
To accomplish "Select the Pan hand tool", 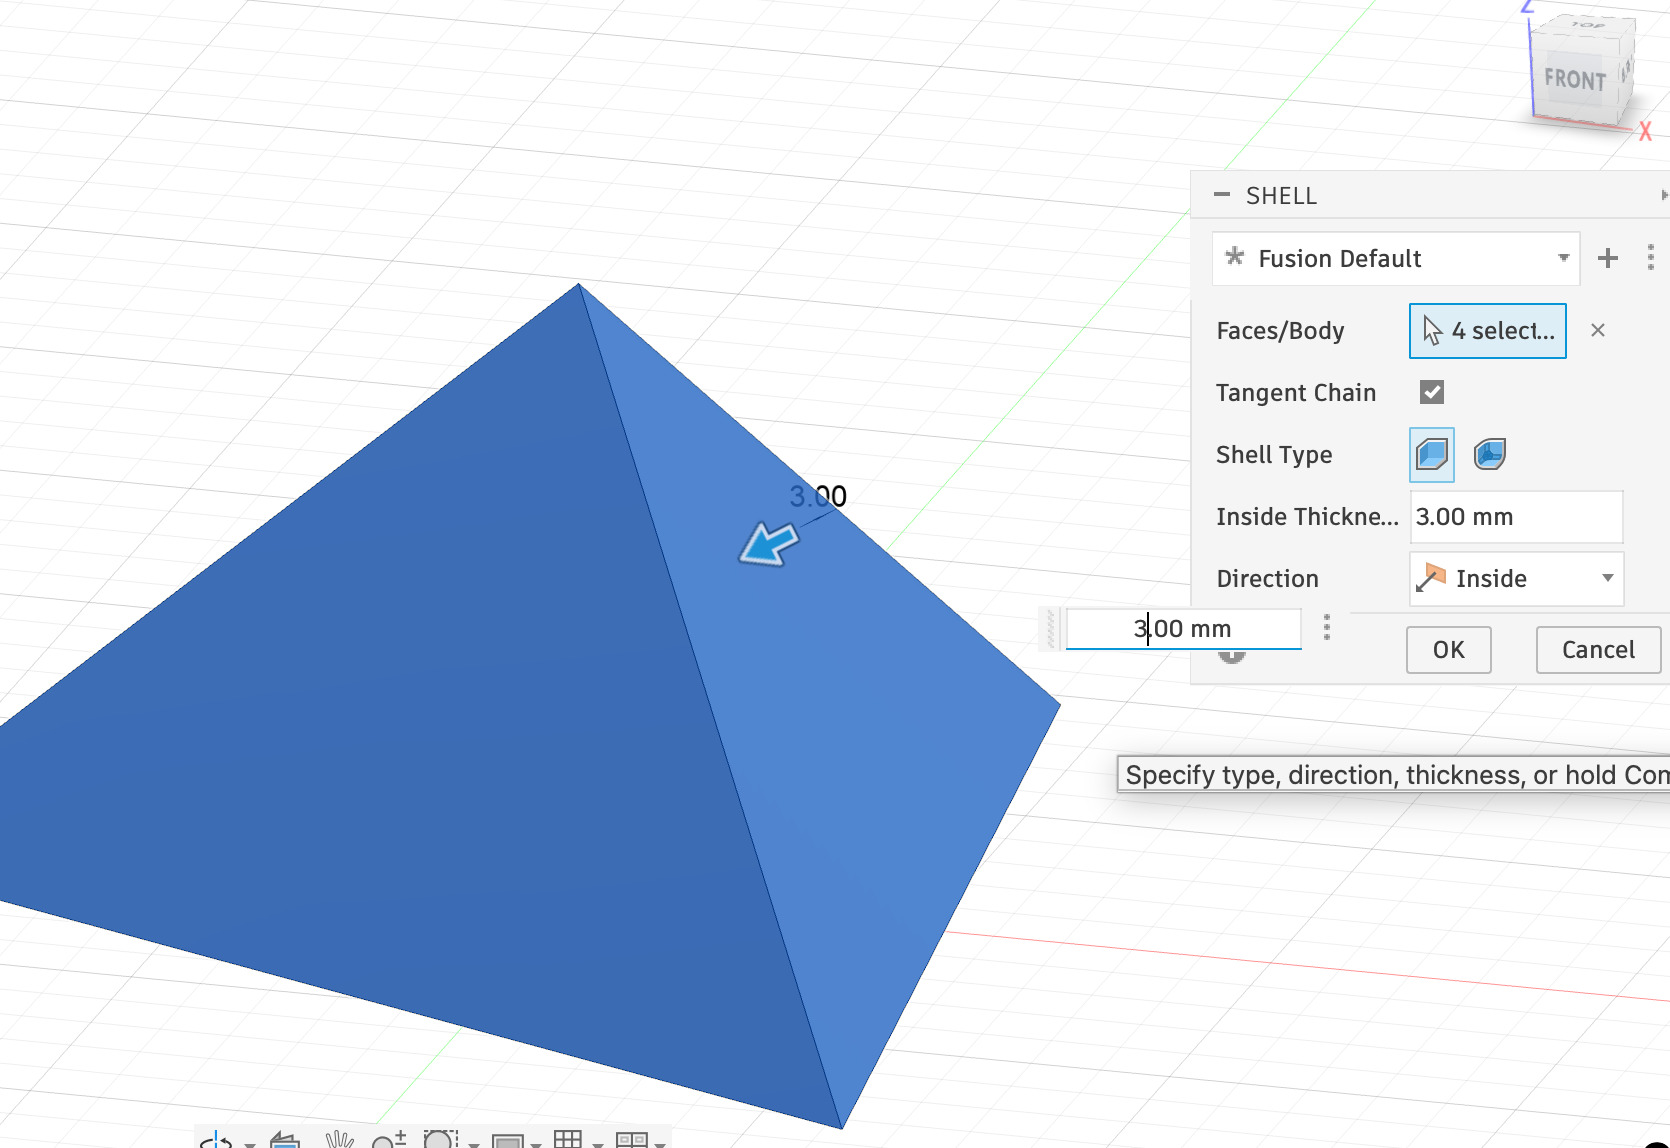I will pos(340,1140).
